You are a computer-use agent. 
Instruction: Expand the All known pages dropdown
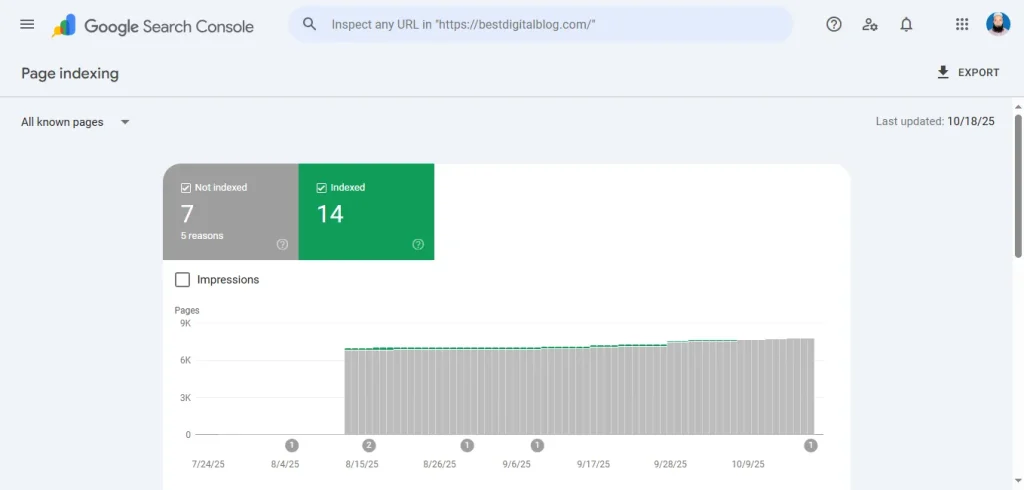75,122
